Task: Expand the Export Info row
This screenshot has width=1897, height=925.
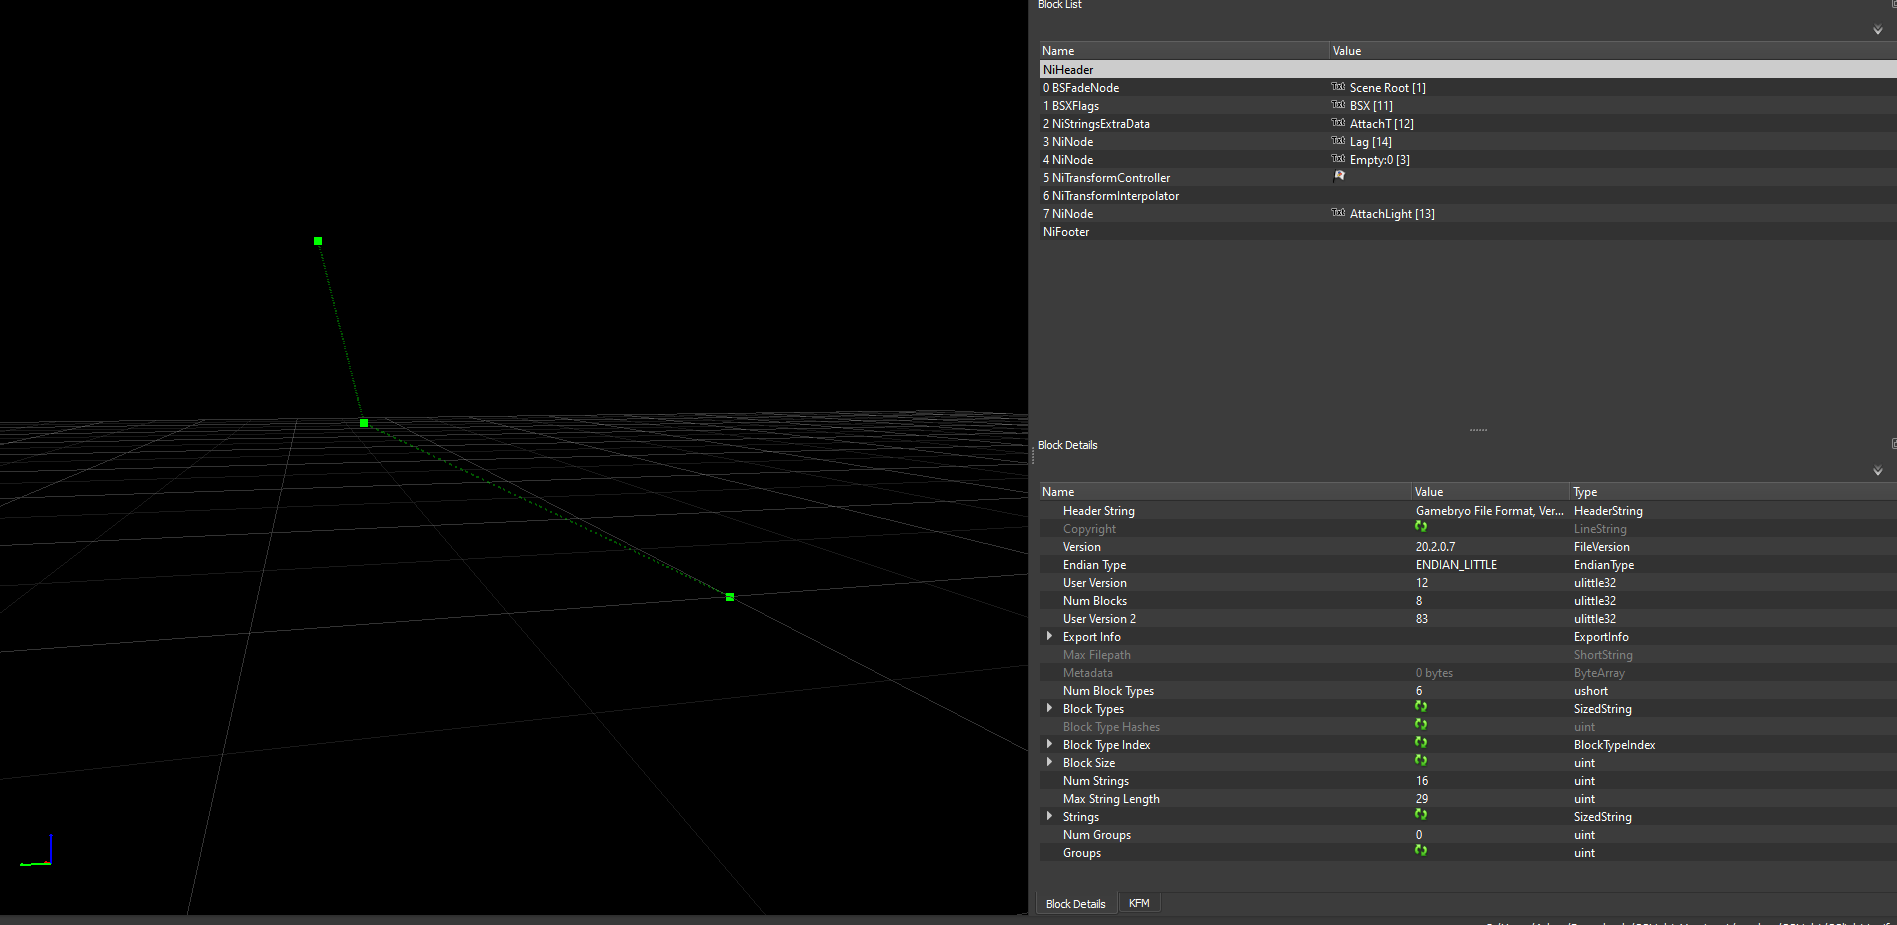Action: [x=1048, y=636]
